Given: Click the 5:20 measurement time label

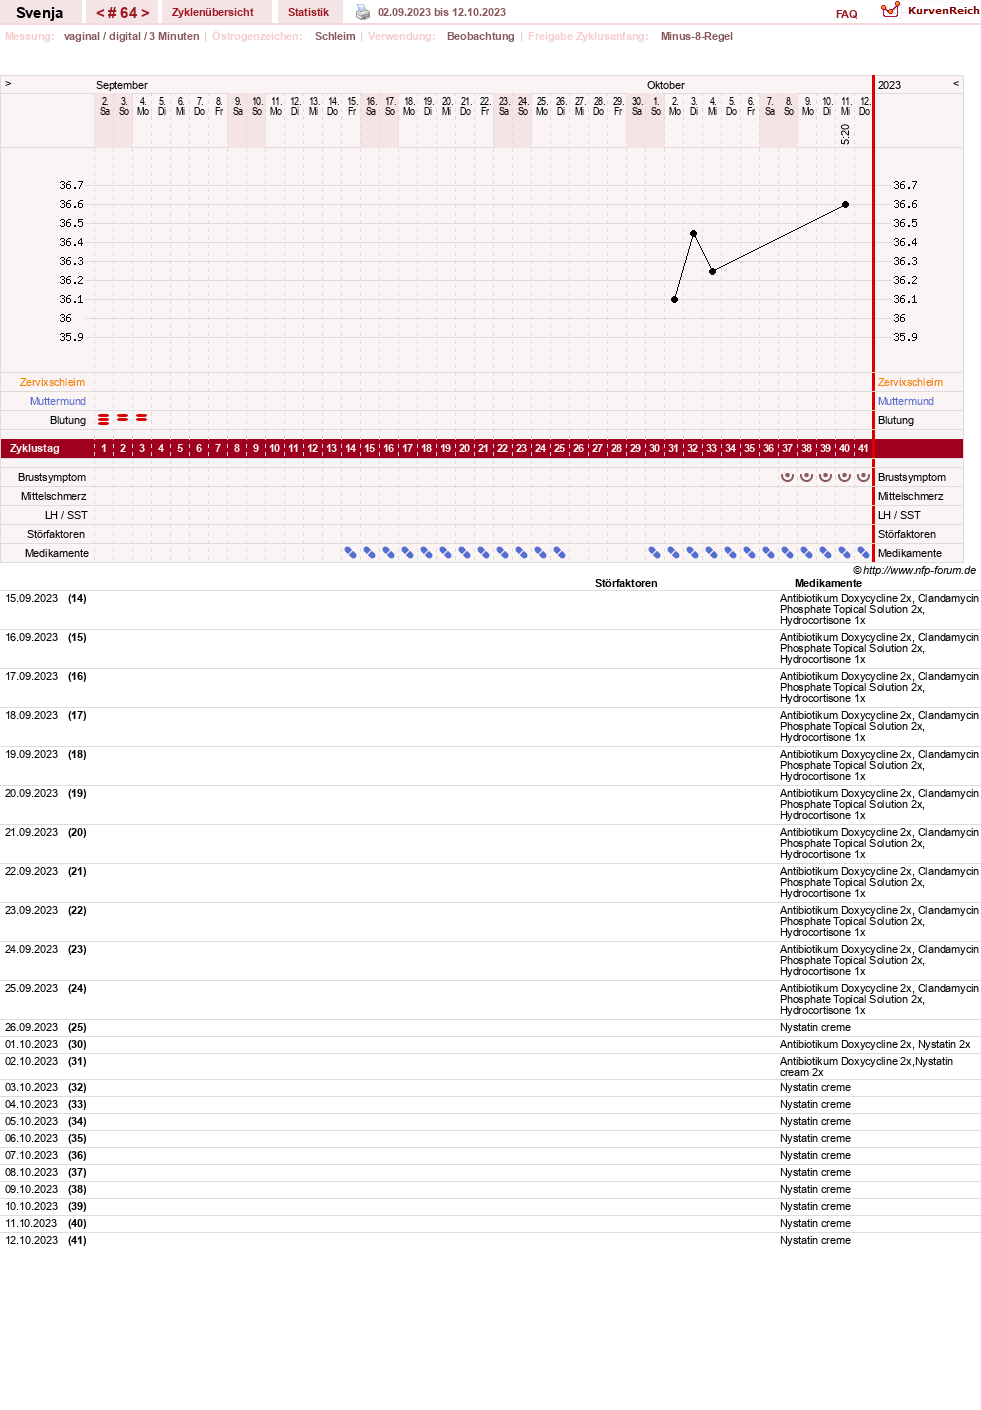Looking at the screenshot, I should (846, 134).
